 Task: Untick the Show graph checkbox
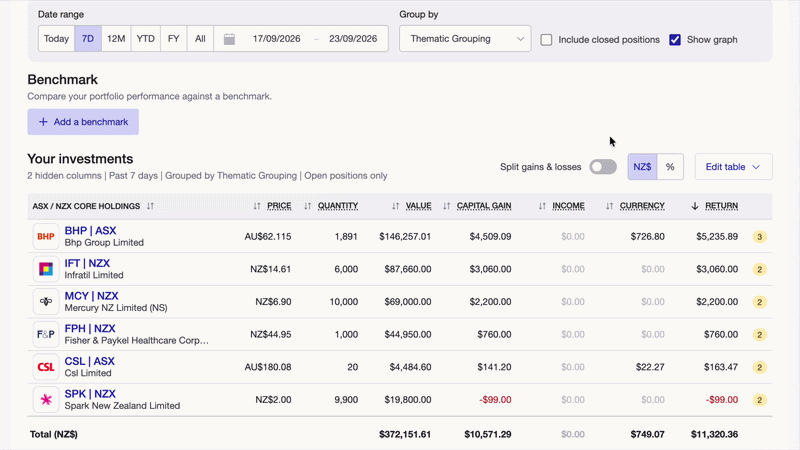coord(675,40)
